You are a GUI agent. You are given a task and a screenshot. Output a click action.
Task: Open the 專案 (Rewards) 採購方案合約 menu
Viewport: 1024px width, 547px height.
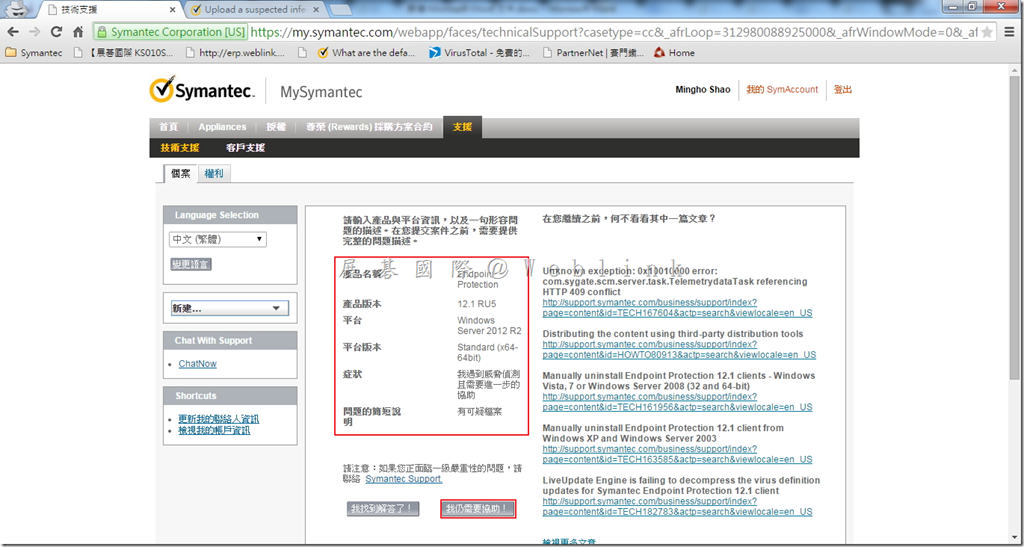click(x=369, y=127)
